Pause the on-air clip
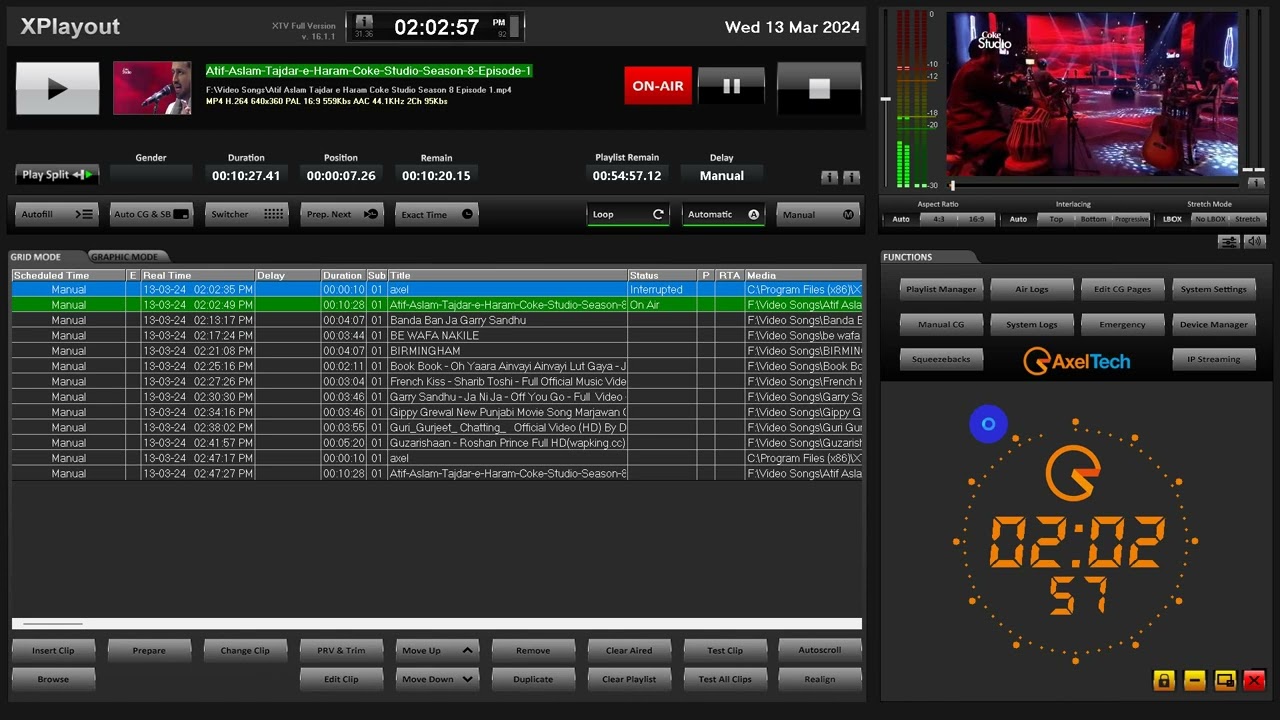Image resolution: width=1280 pixels, height=720 pixels. click(x=731, y=86)
